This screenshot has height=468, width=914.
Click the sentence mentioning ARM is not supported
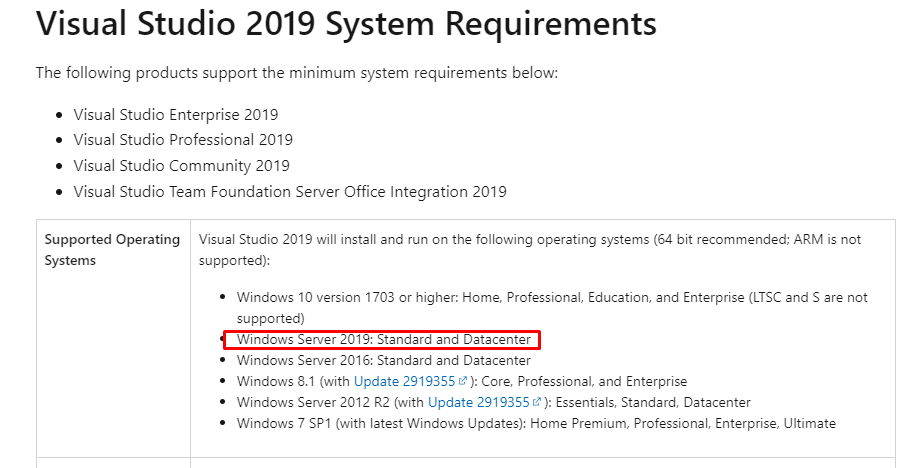(530, 250)
